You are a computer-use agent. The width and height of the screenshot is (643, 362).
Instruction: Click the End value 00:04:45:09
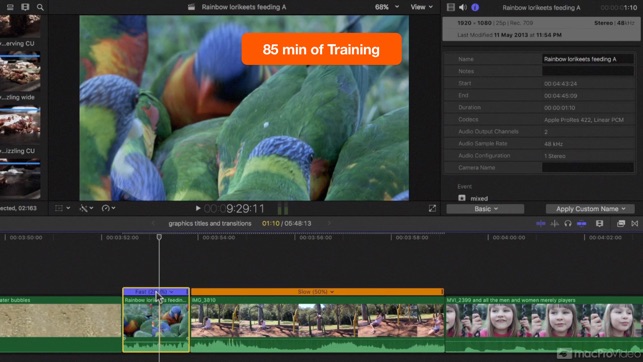click(561, 96)
